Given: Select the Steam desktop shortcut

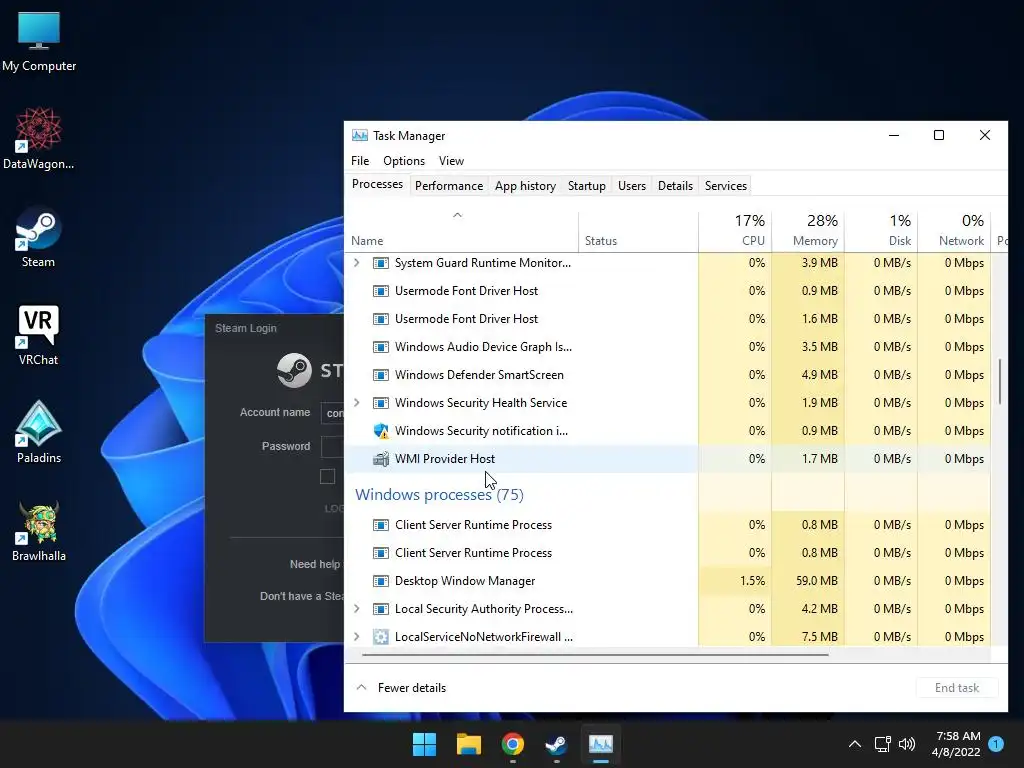Looking at the screenshot, I should coord(39,236).
